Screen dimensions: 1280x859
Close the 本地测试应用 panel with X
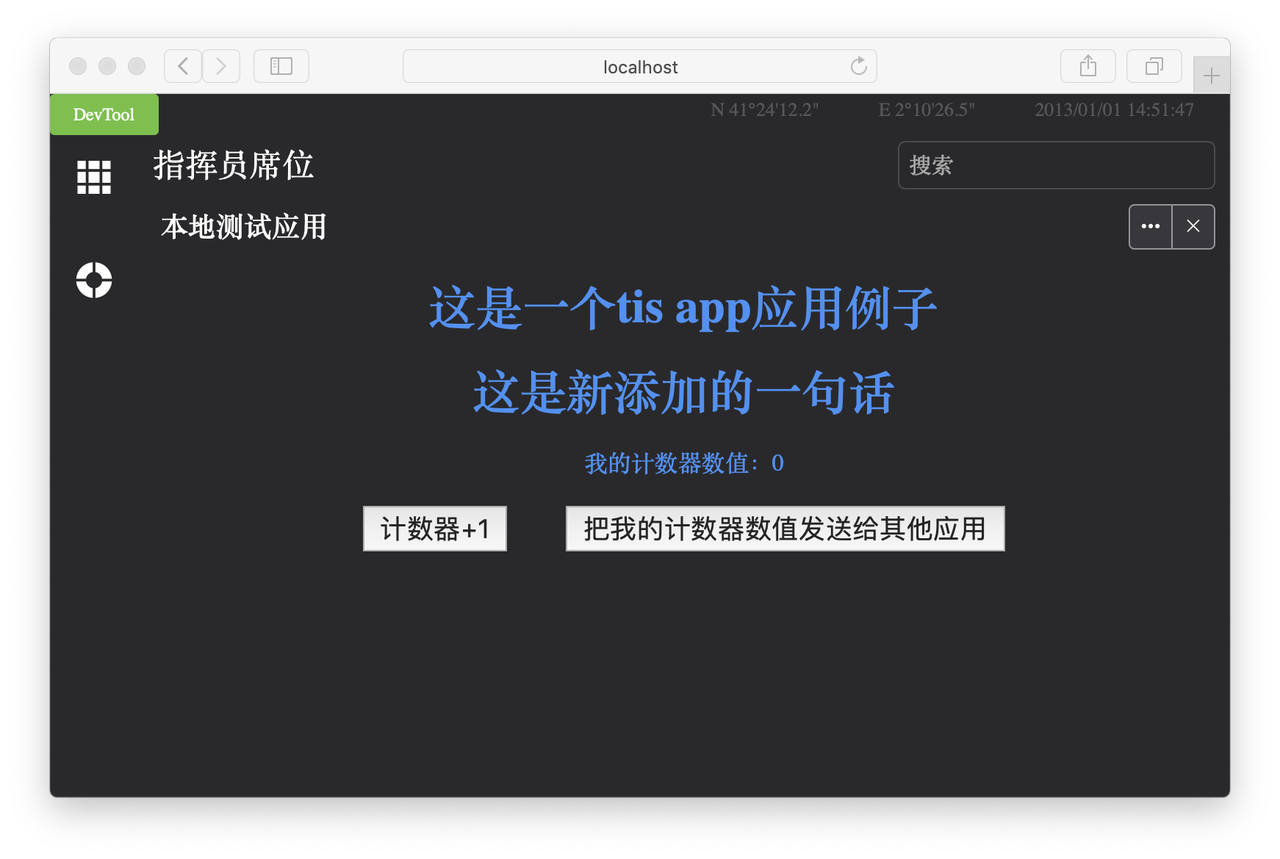click(x=1193, y=227)
